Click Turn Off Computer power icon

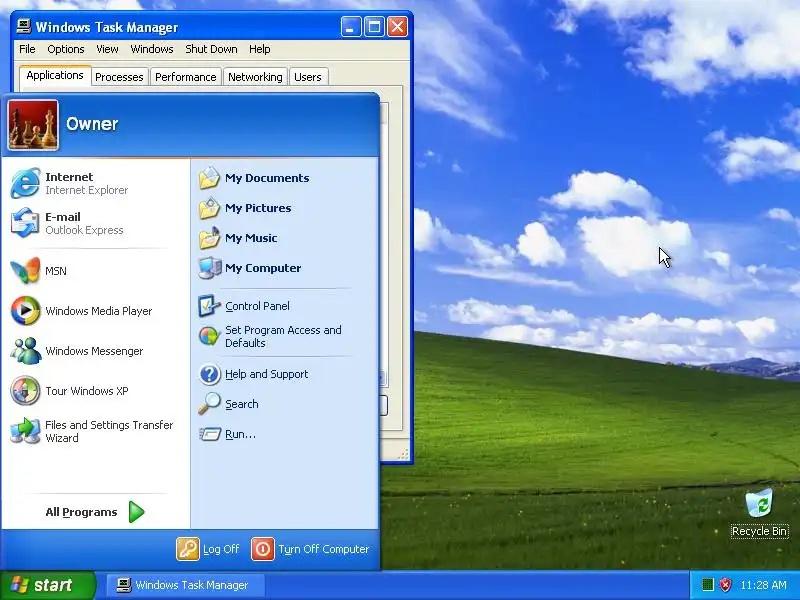pos(263,549)
